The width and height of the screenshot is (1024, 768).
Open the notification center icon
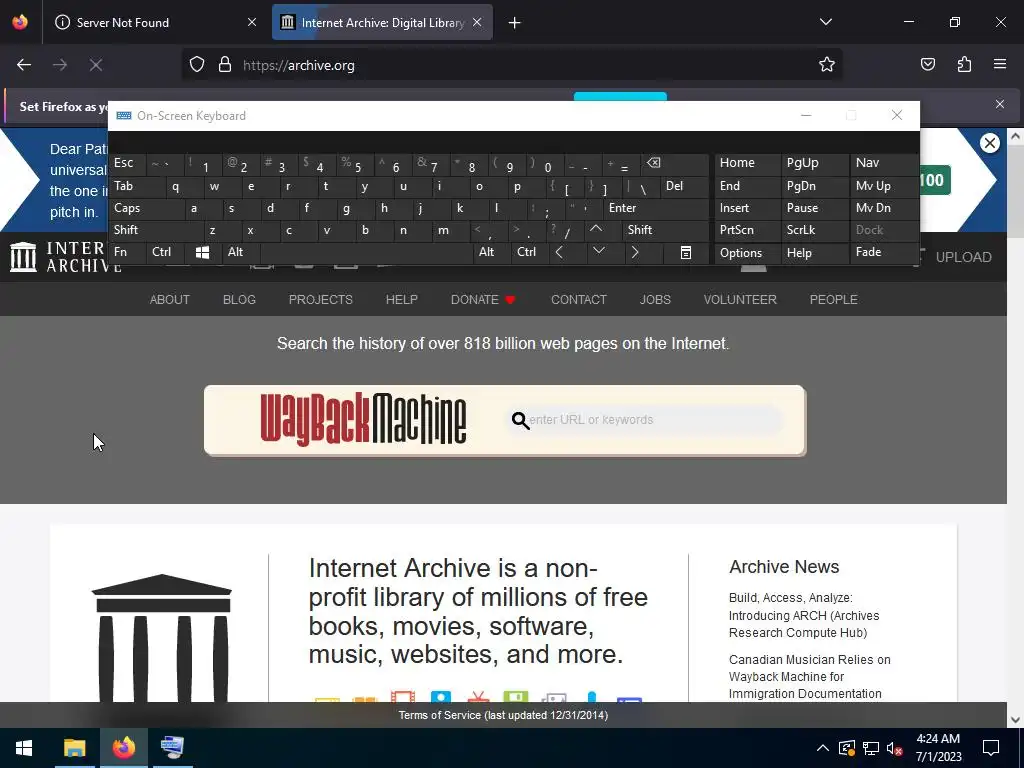coord(991,748)
